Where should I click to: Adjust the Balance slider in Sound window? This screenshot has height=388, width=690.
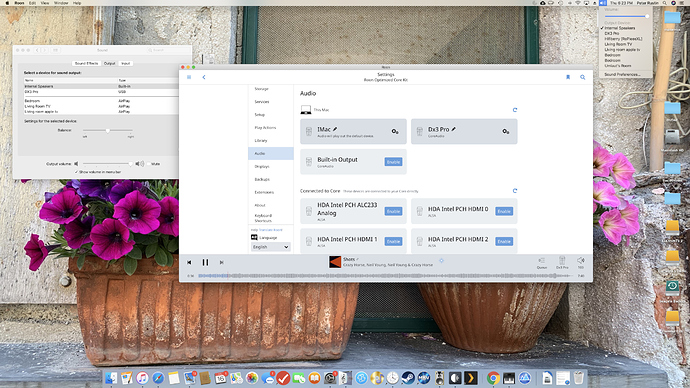tap(107, 131)
